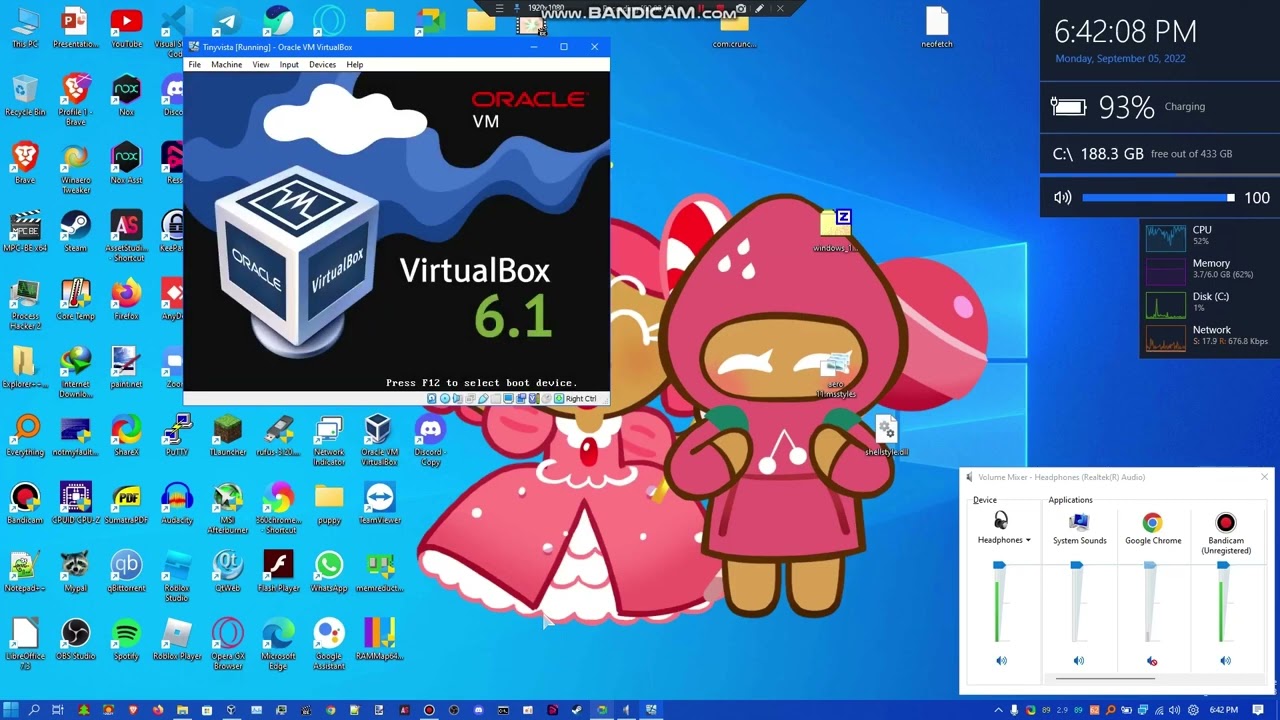1280x720 pixels.
Task: Select the Recycle Bin desktop icon
Action: pos(25,95)
